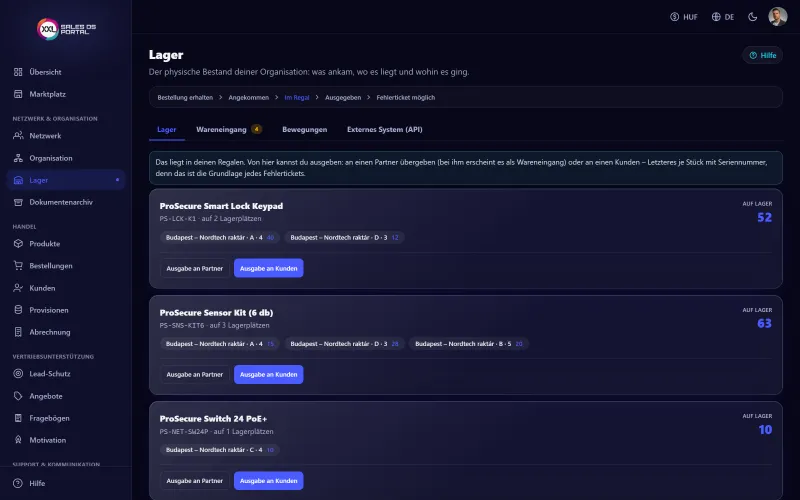Click the PS-SNS-KIT6 SKU line

(x=214, y=325)
